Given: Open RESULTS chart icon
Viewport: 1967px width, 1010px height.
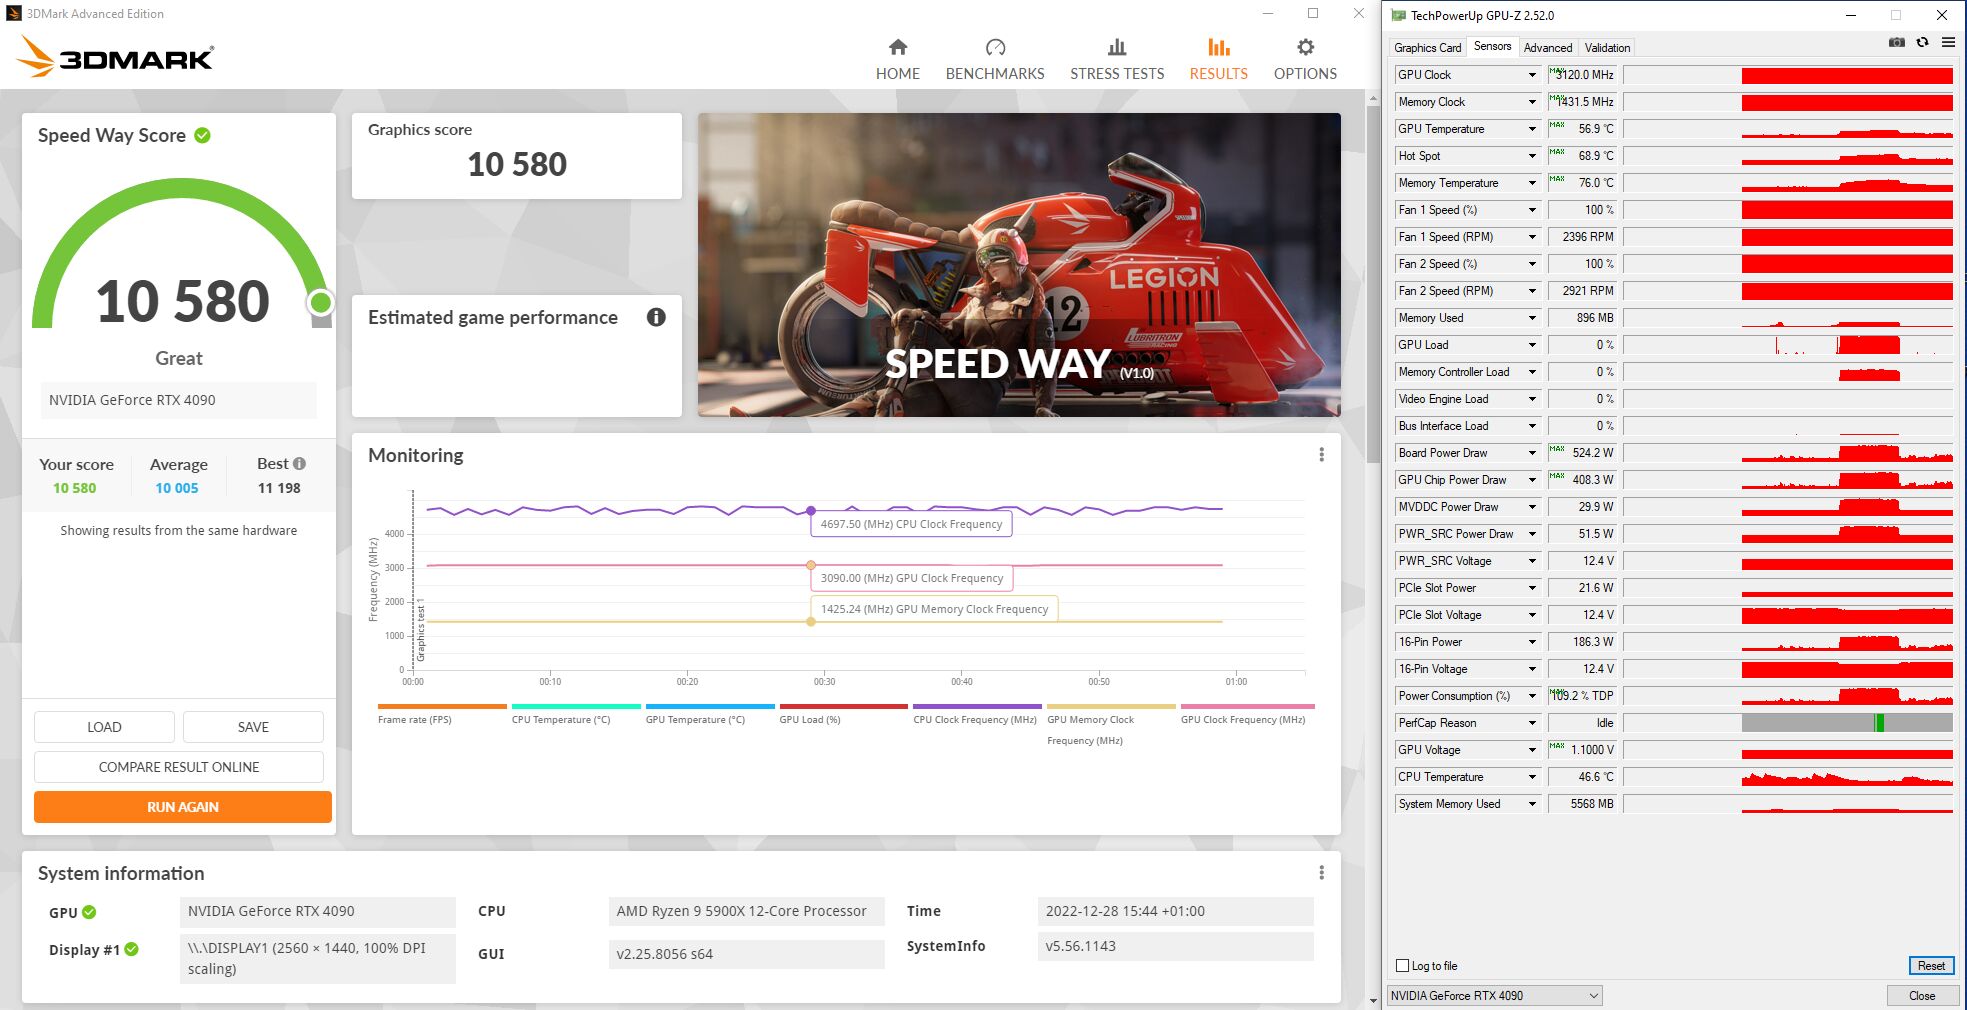Looking at the screenshot, I should [x=1218, y=47].
